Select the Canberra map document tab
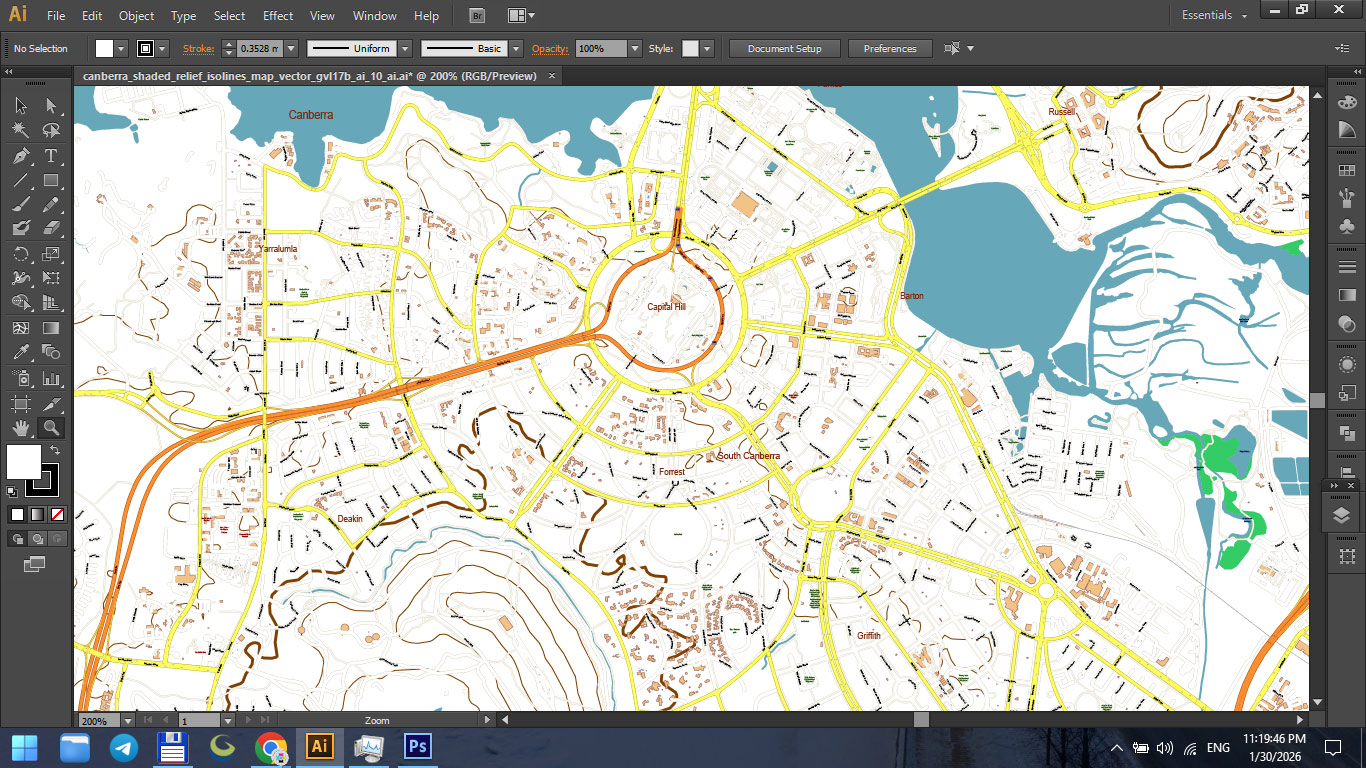Screen dimensions: 1366x768 coord(310,74)
